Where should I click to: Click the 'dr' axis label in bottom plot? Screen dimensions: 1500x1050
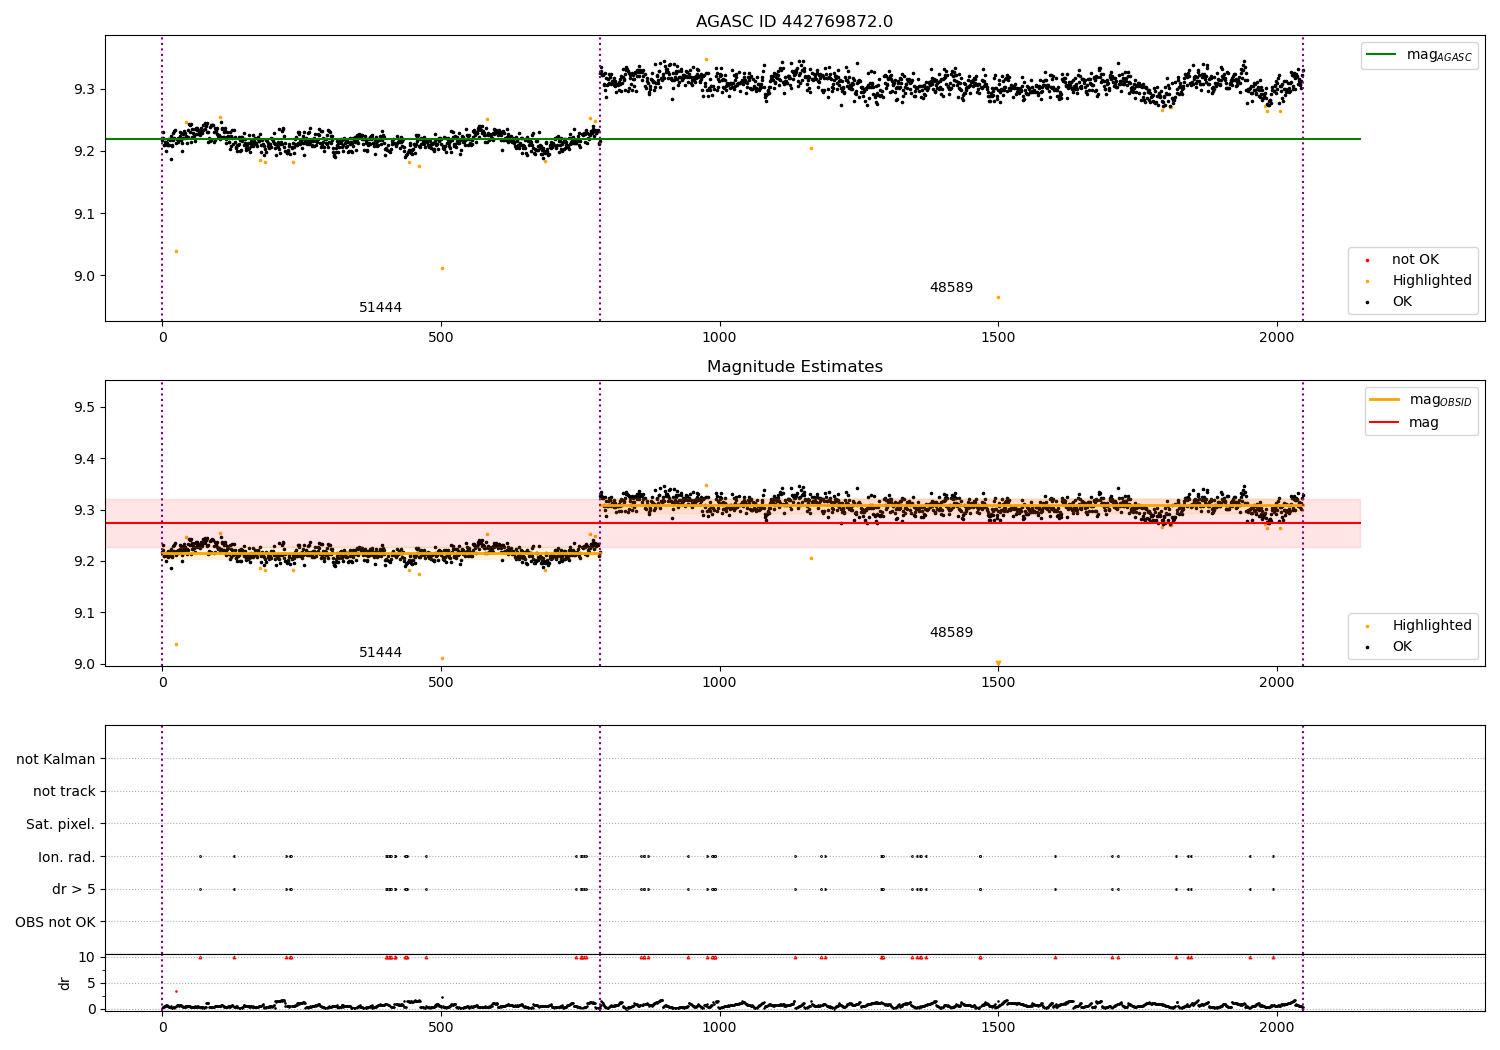(x=65, y=983)
